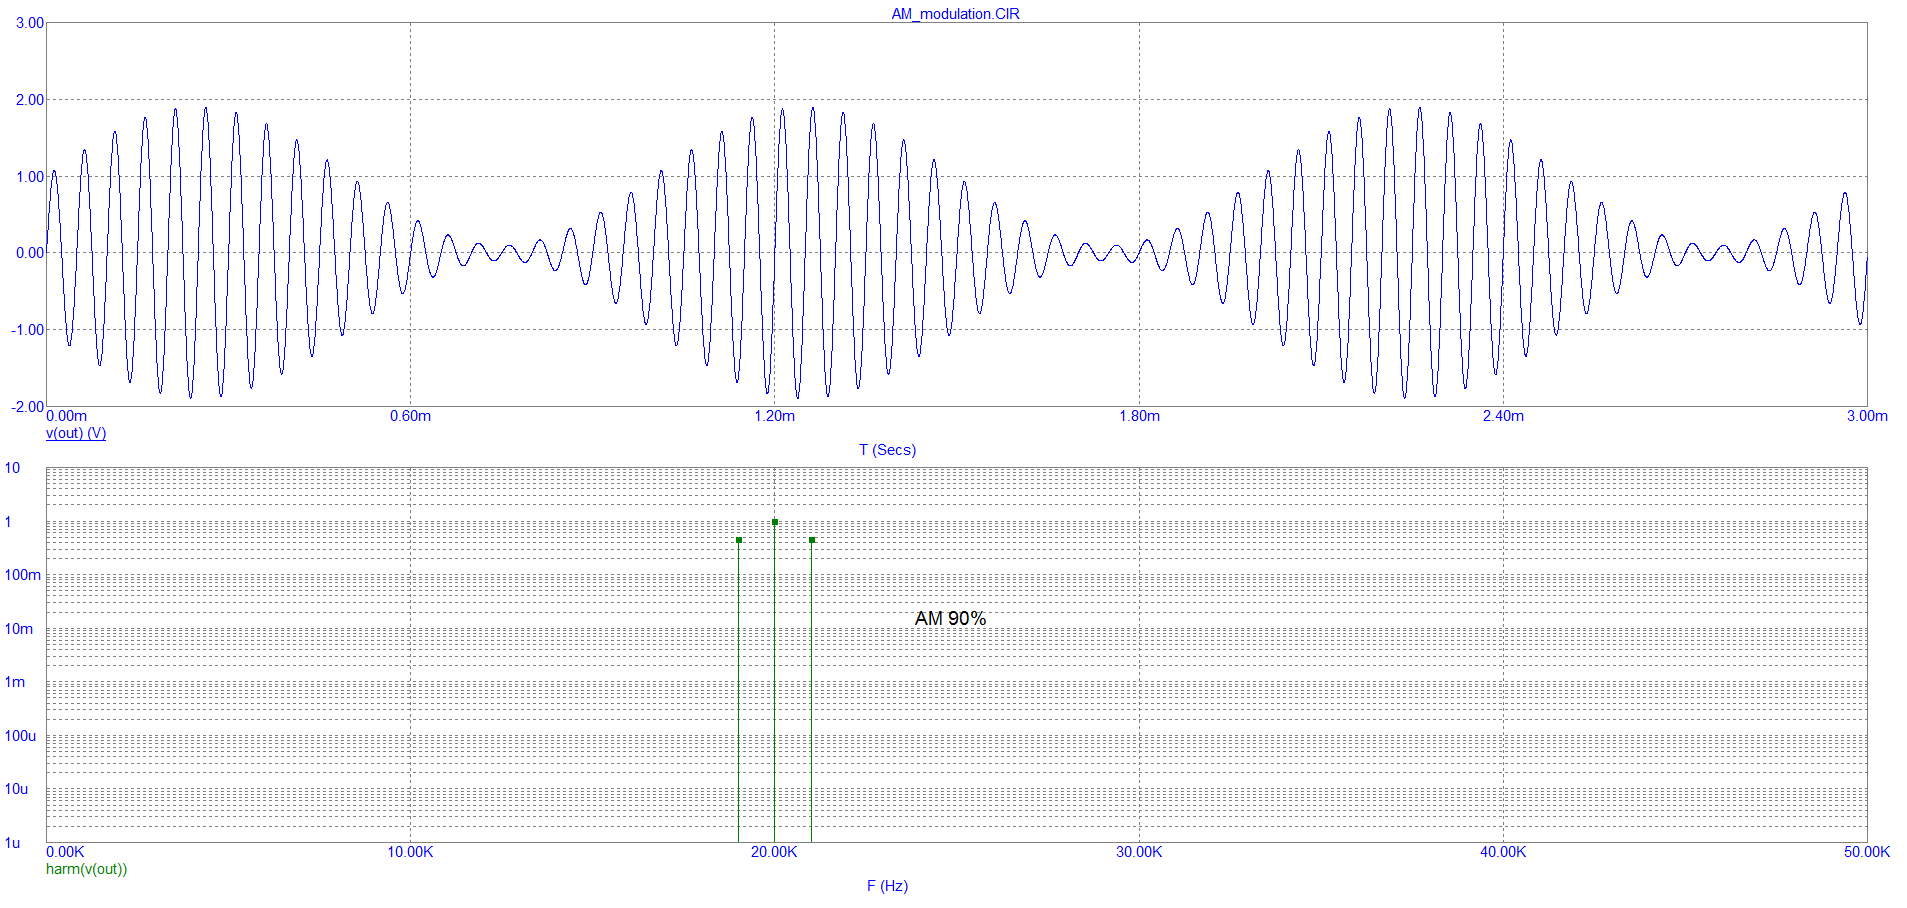This screenshot has height=908, width=1907.
Task: Click the 20.00K carrier spectral peak marker
Action: click(x=775, y=522)
